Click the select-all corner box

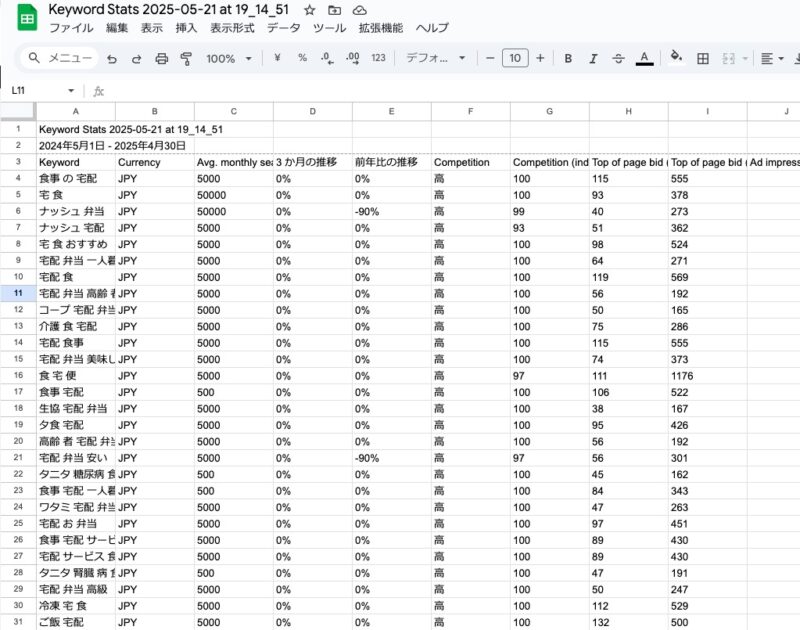tap(18, 111)
